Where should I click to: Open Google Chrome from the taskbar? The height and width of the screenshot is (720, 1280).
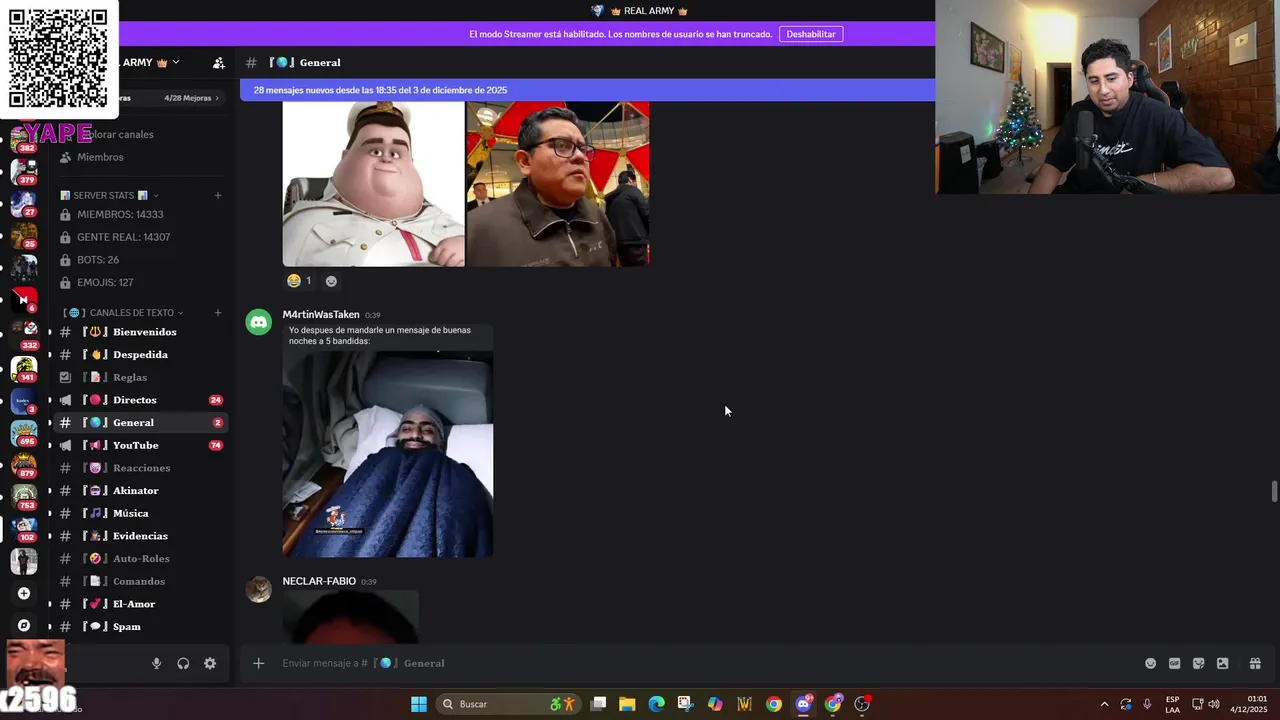(x=774, y=704)
